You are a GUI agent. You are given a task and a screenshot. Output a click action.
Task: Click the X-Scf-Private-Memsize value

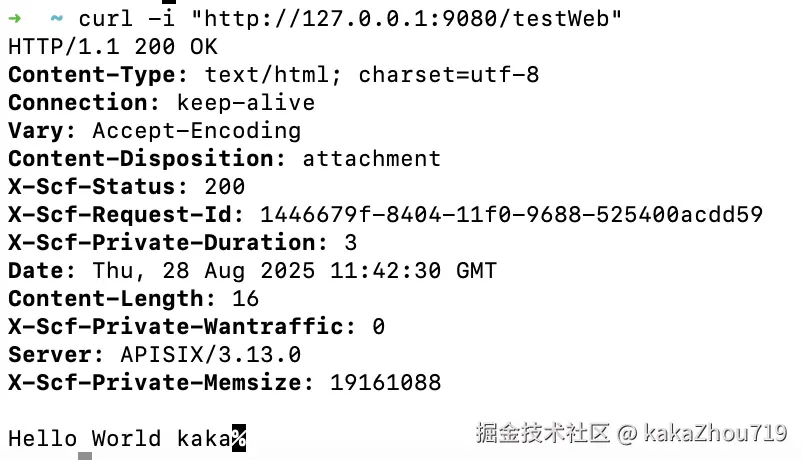coord(385,383)
